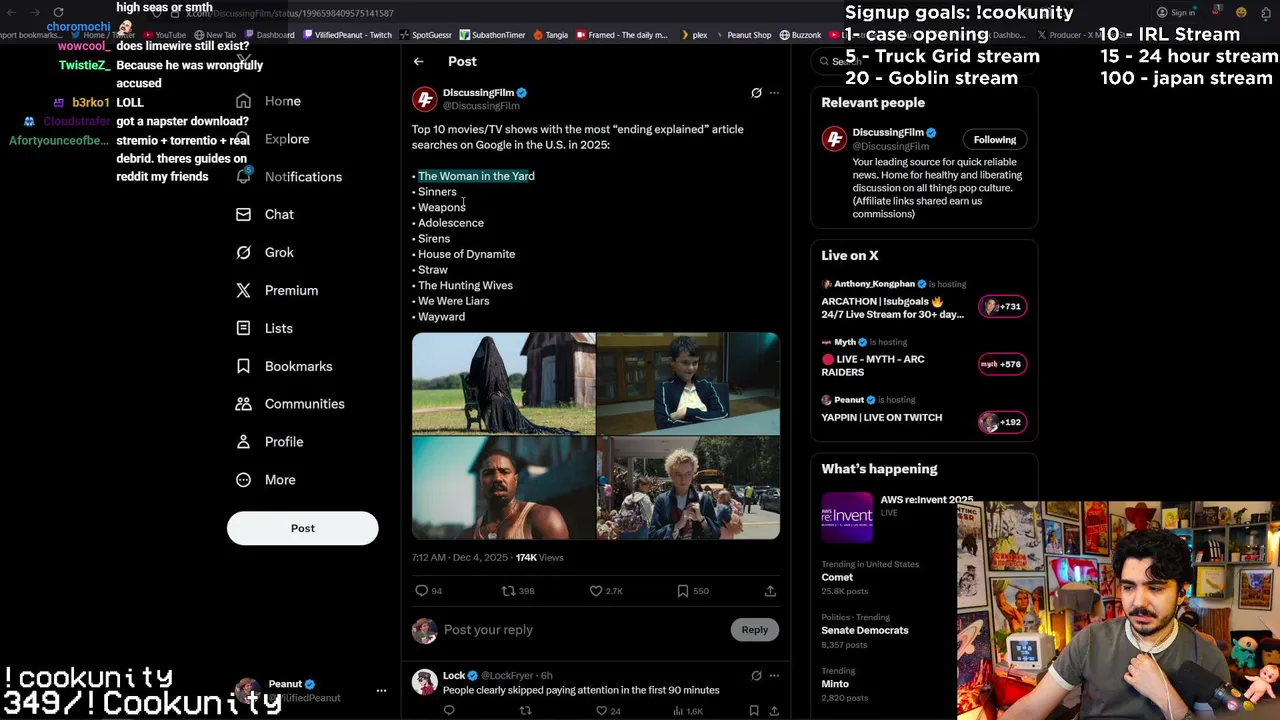
Task: Open DiscussingFilm in Relevant people
Action: tap(888, 132)
